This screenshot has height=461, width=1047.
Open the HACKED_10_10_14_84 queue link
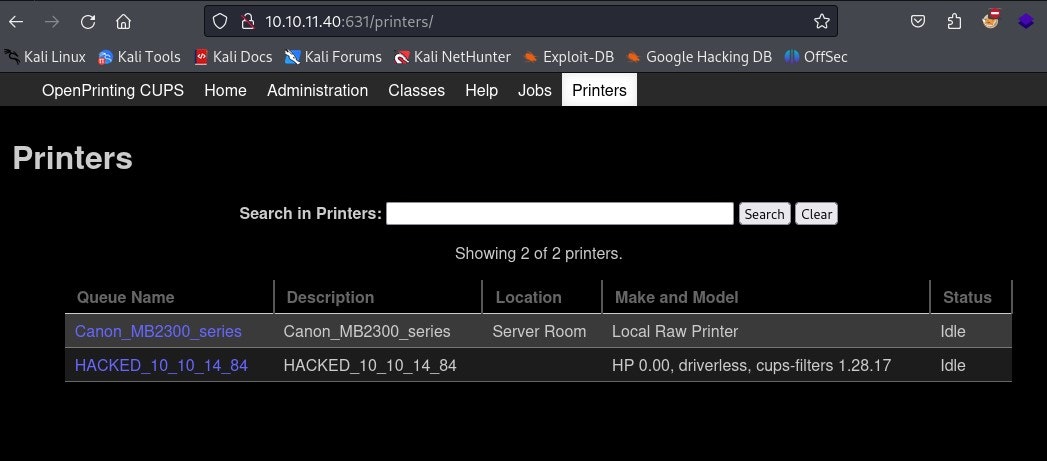click(x=161, y=365)
